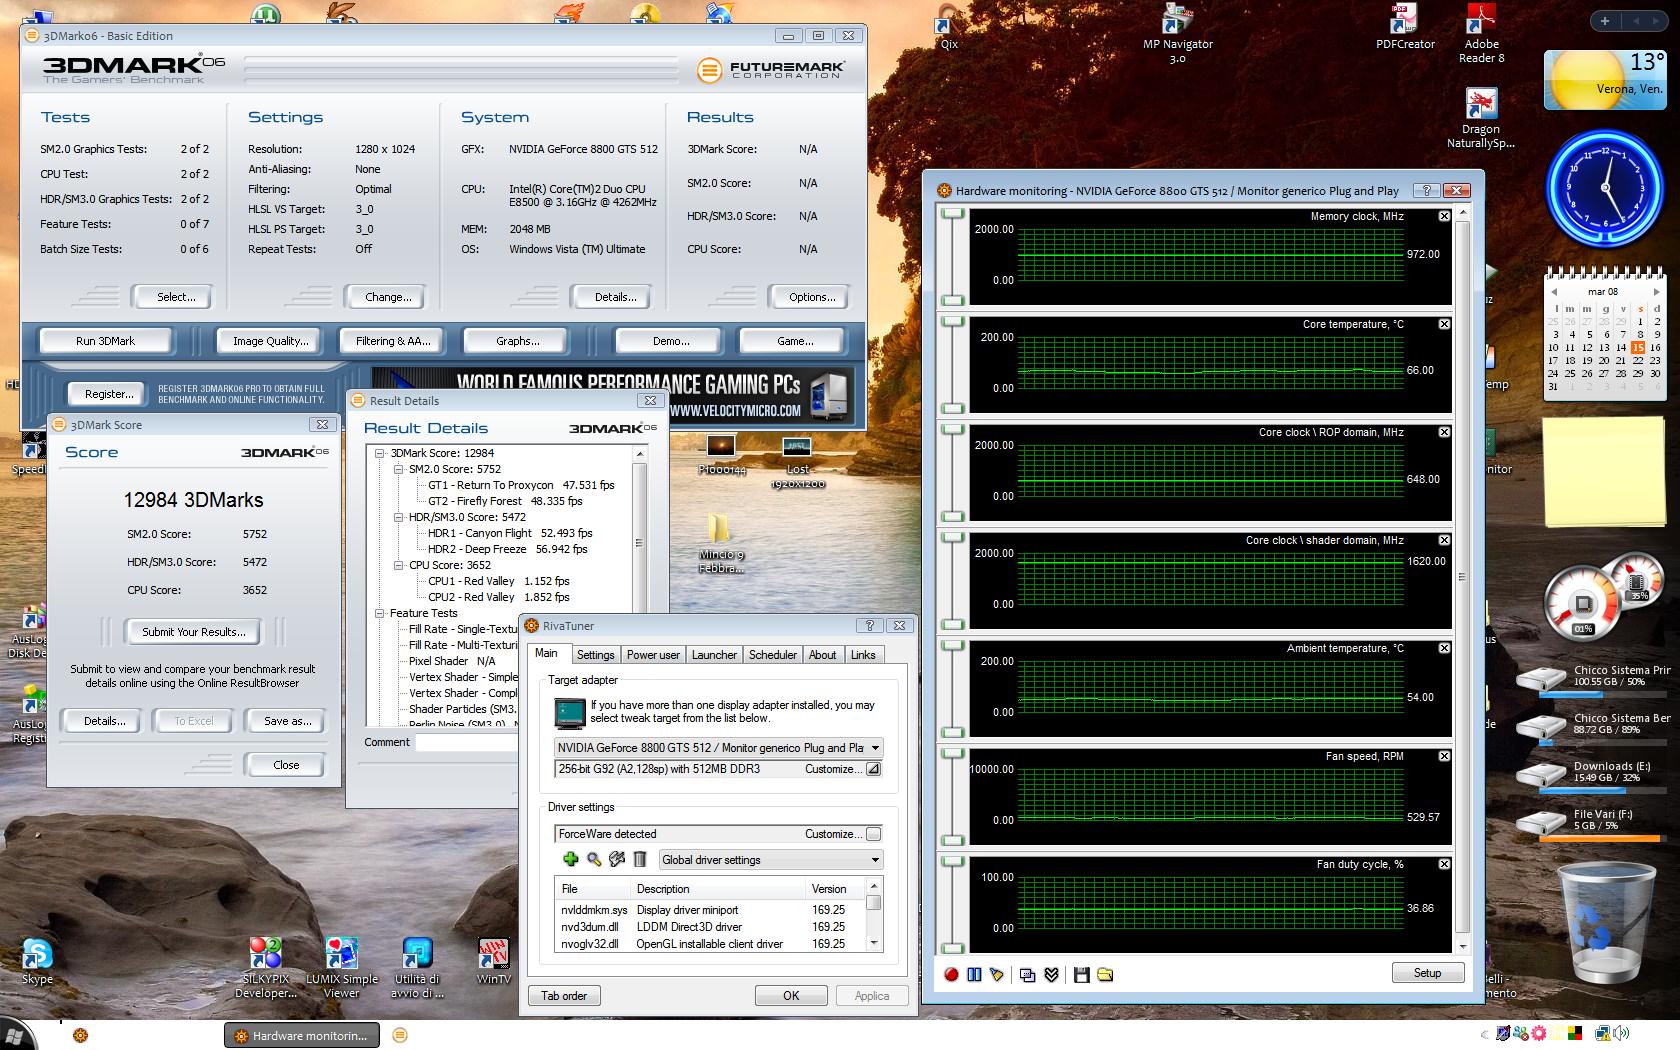Click the magnifier icon in RivaTuner driver settings
The image size is (1680, 1050).
pyautogui.click(x=594, y=859)
